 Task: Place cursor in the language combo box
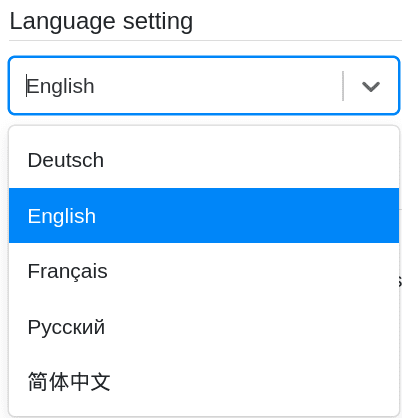pyautogui.click(x=204, y=86)
